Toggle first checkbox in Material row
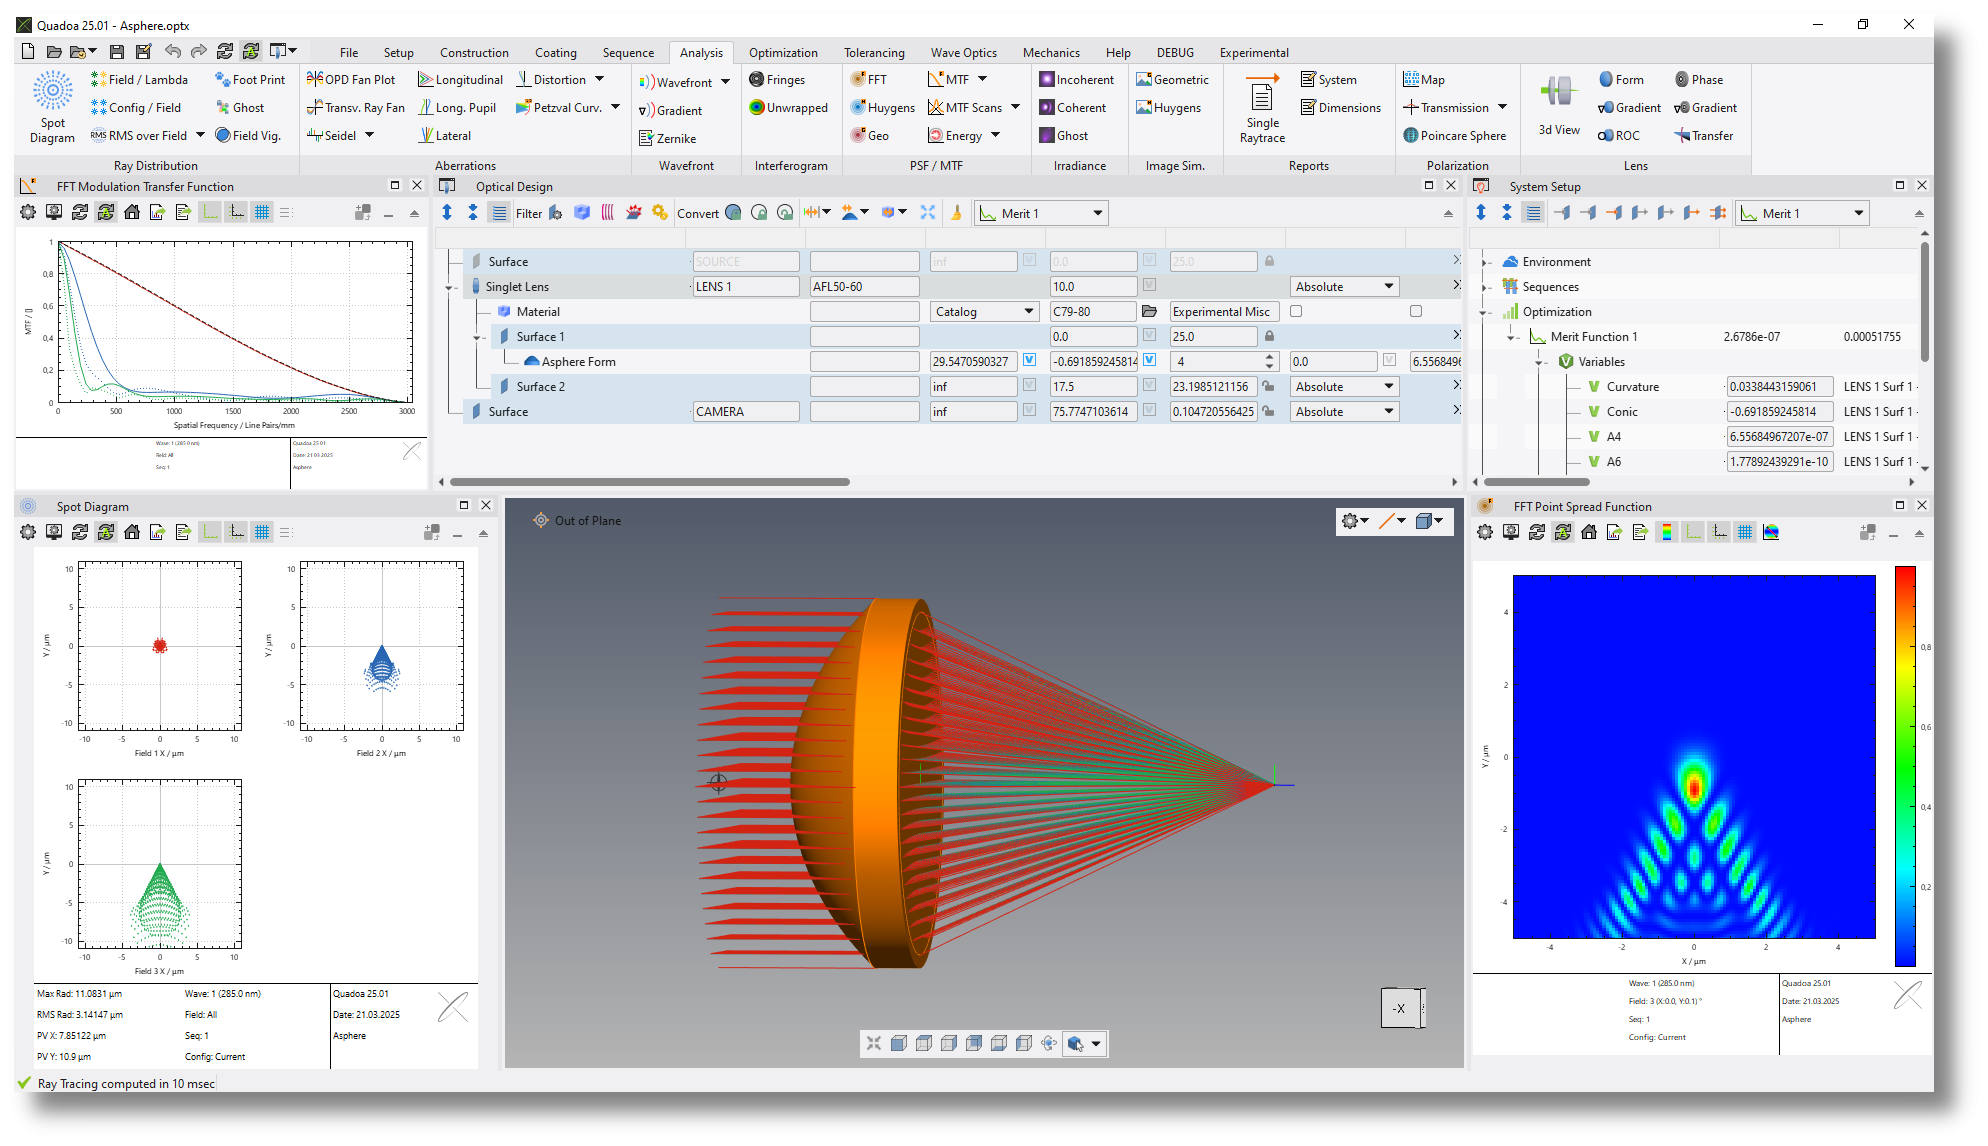 click(1296, 311)
